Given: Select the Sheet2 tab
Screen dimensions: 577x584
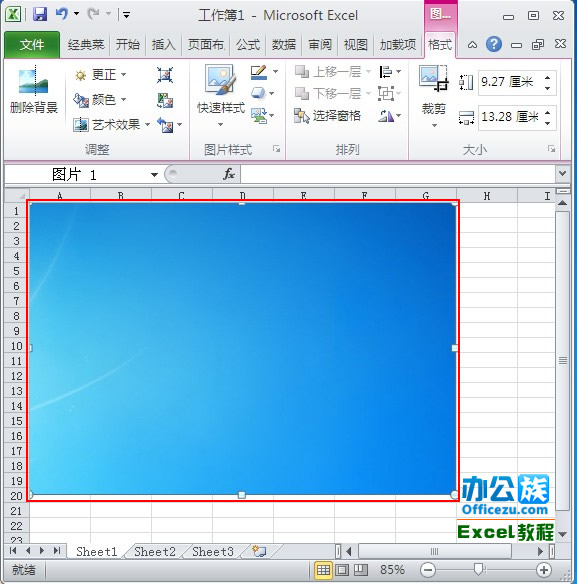Looking at the screenshot, I should click(x=155, y=552).
